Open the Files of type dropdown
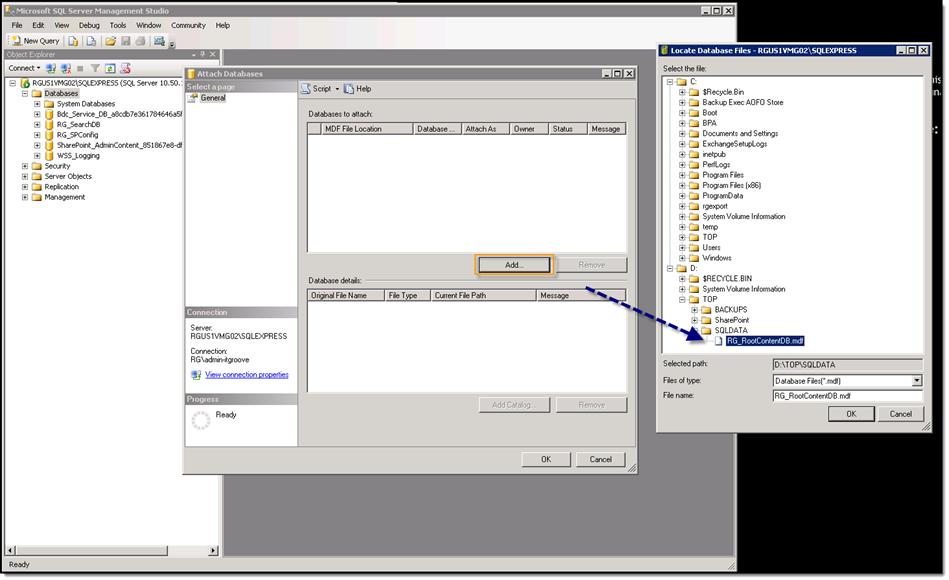This screenshot has height=580, width=949. click(916, 381)
